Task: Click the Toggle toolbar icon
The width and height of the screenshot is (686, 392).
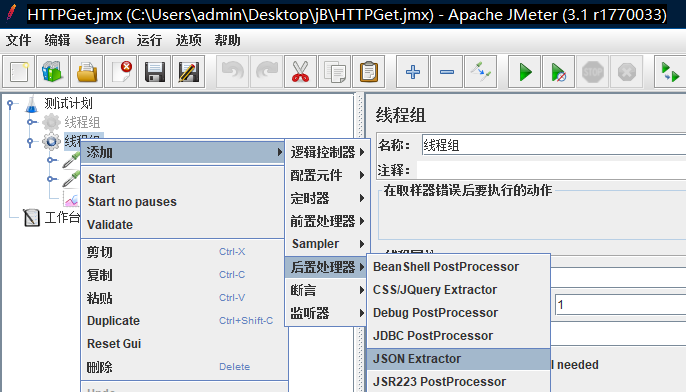Action: click(x=480, y=72)
